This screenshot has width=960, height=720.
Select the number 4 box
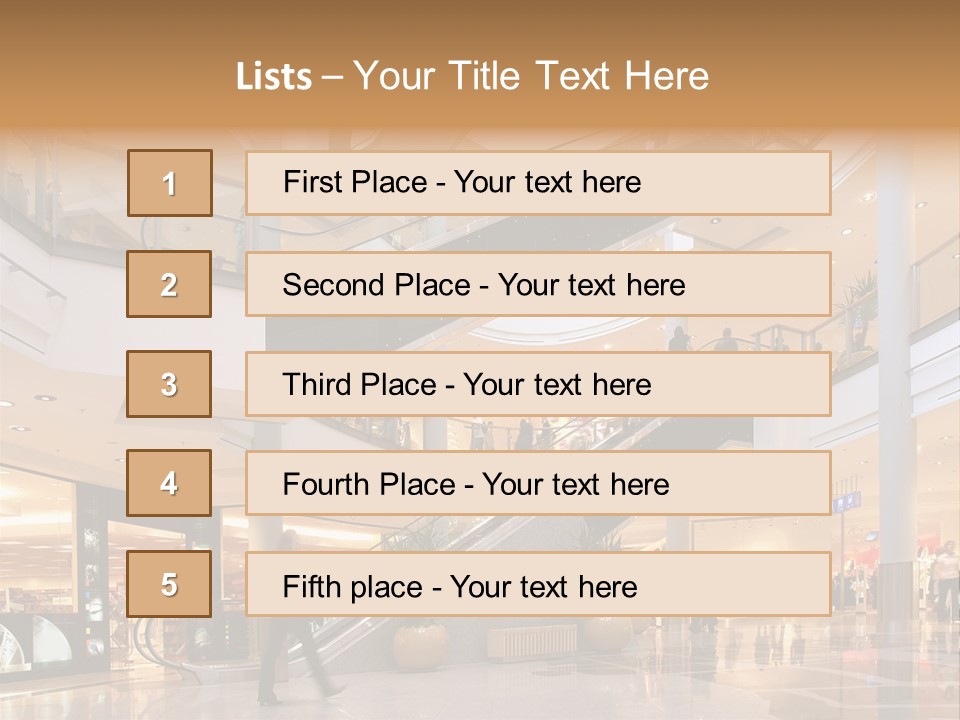pos(169,484)
